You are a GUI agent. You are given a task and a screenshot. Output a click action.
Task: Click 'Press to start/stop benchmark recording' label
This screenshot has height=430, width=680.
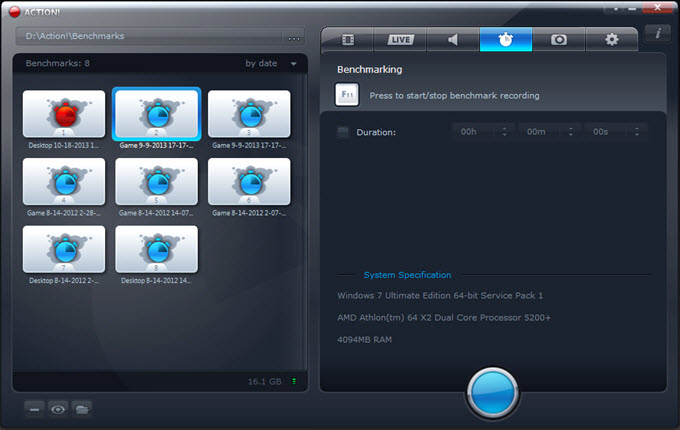pyautogui.click(x=454, y=95)
